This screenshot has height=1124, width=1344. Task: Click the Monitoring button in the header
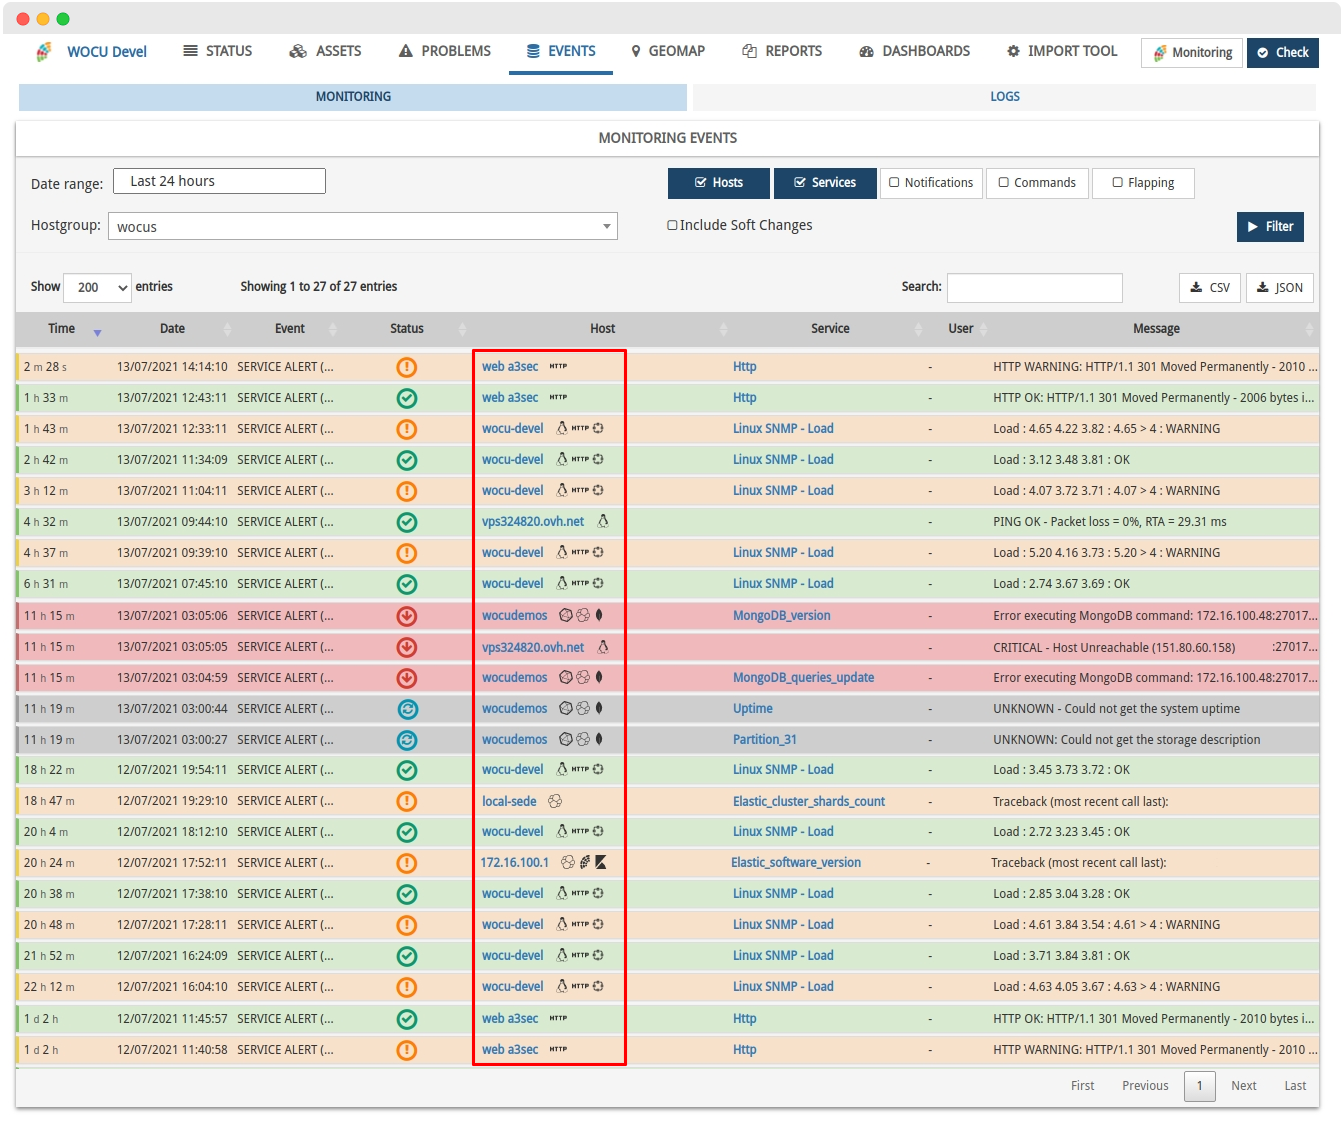tap(1192, 53)
